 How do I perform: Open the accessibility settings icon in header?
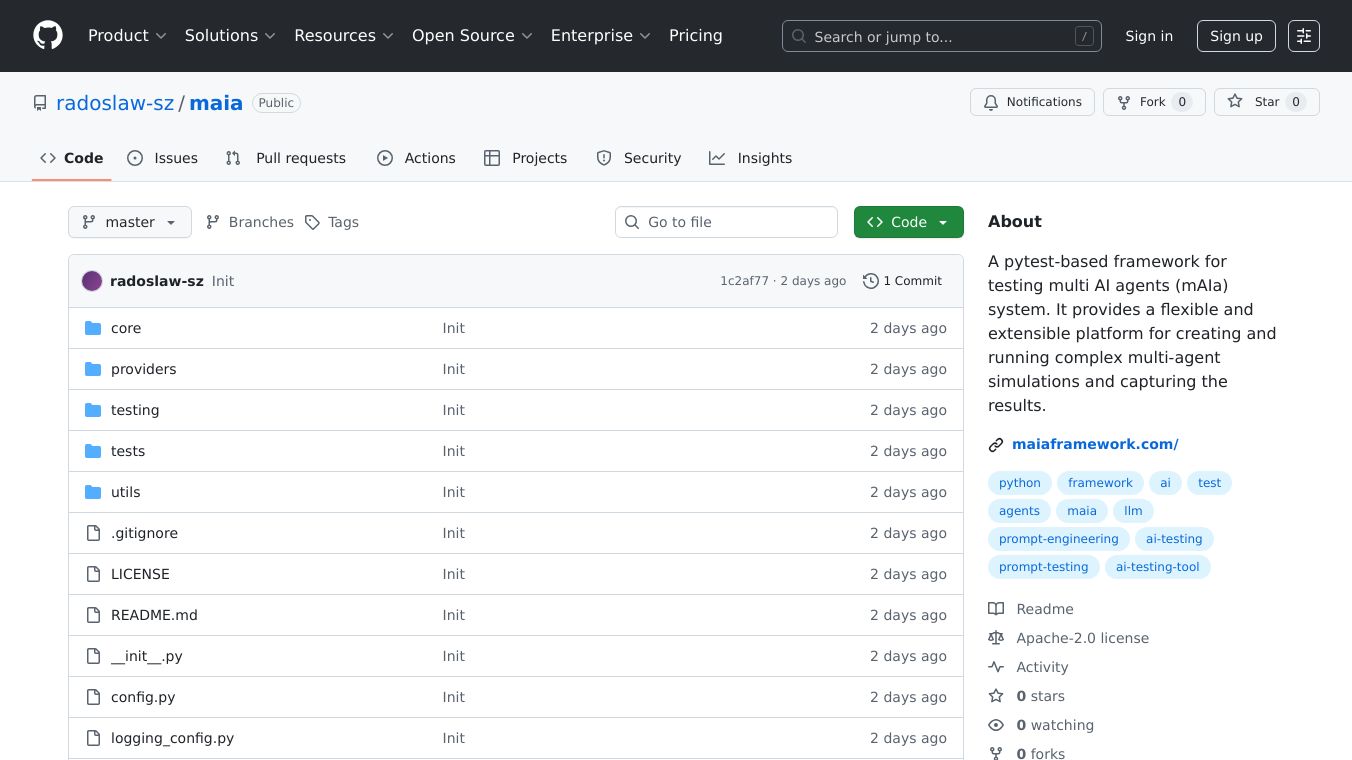pyautogui.click(x=1303, y=36)
